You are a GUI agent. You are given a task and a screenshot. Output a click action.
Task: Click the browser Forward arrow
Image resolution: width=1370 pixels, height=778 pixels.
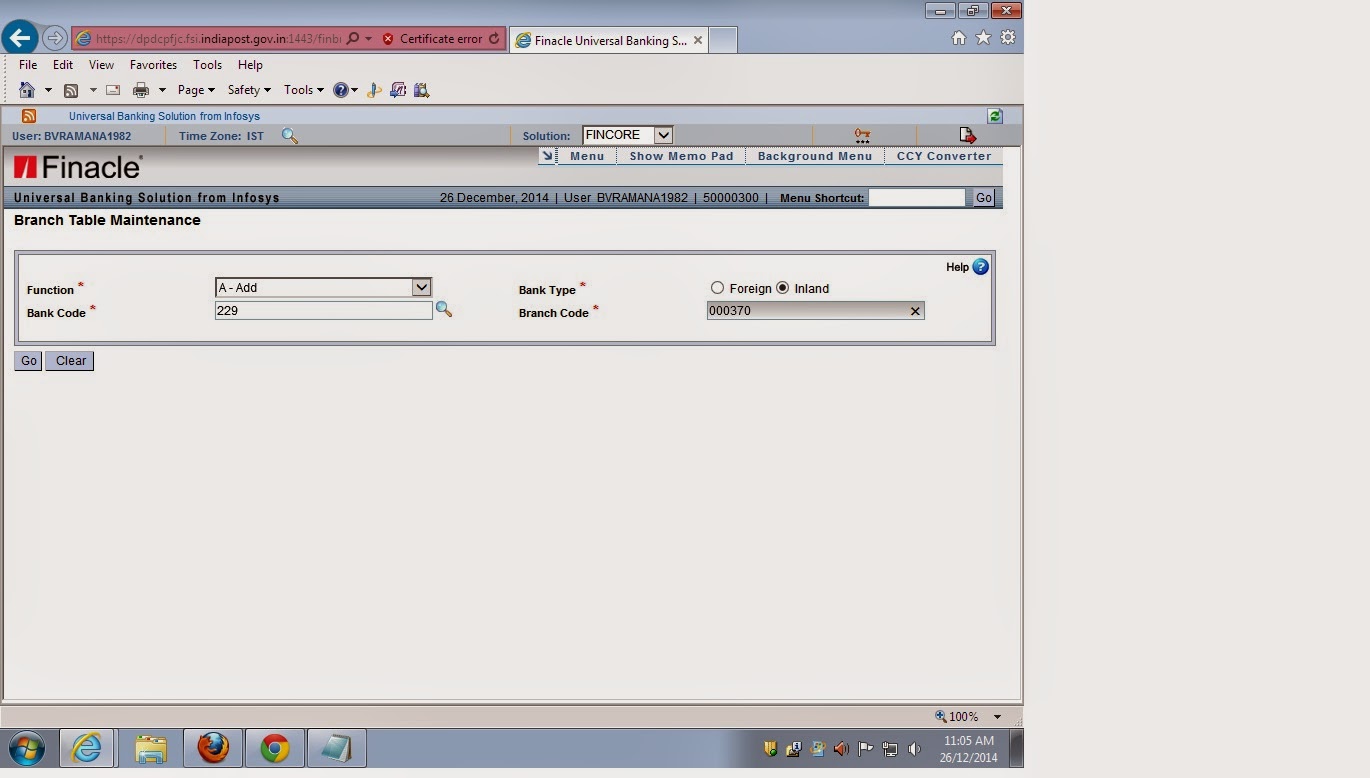click(x=55, y=39)
